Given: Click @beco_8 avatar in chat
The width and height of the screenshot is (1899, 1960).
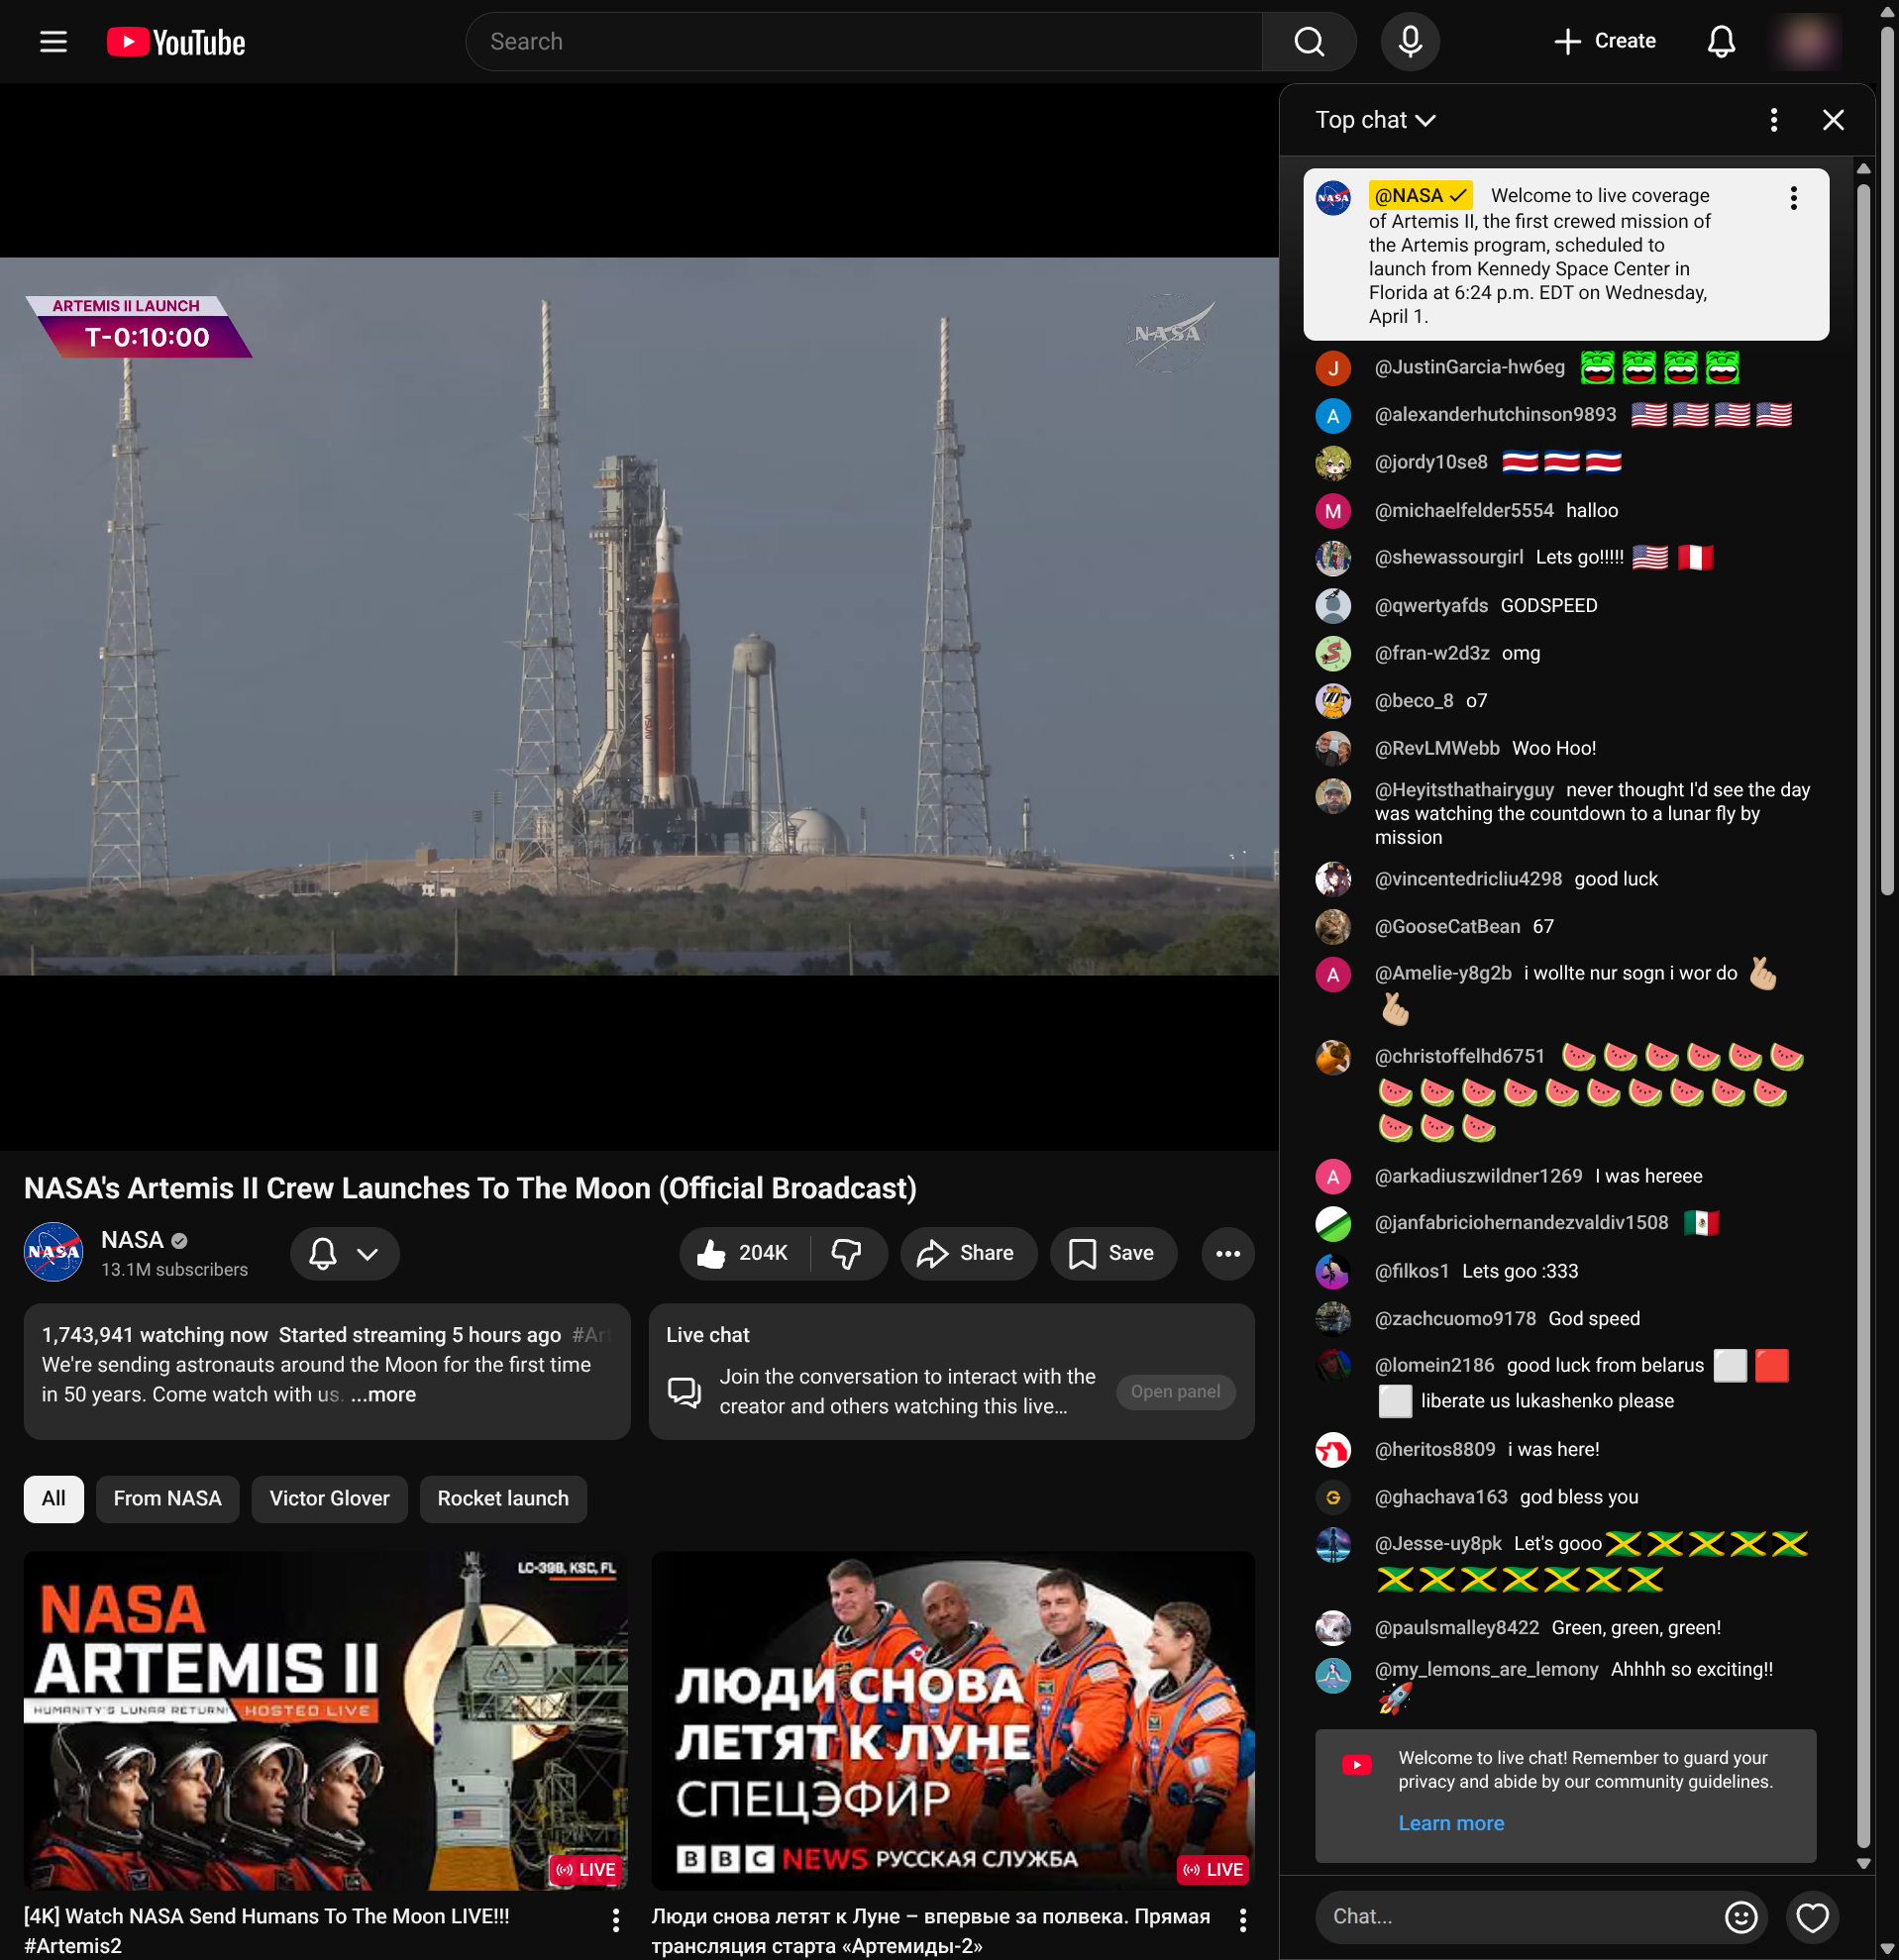Looking at the screenshot, I should (1333, 701).
